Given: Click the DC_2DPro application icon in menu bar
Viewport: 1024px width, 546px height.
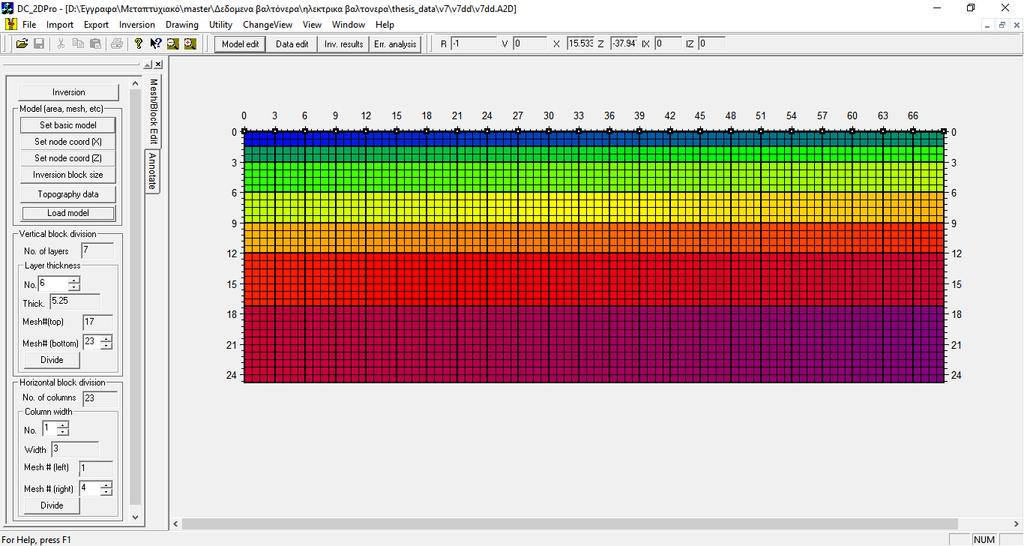Looking at the screenshot, I should coord(11,24).
